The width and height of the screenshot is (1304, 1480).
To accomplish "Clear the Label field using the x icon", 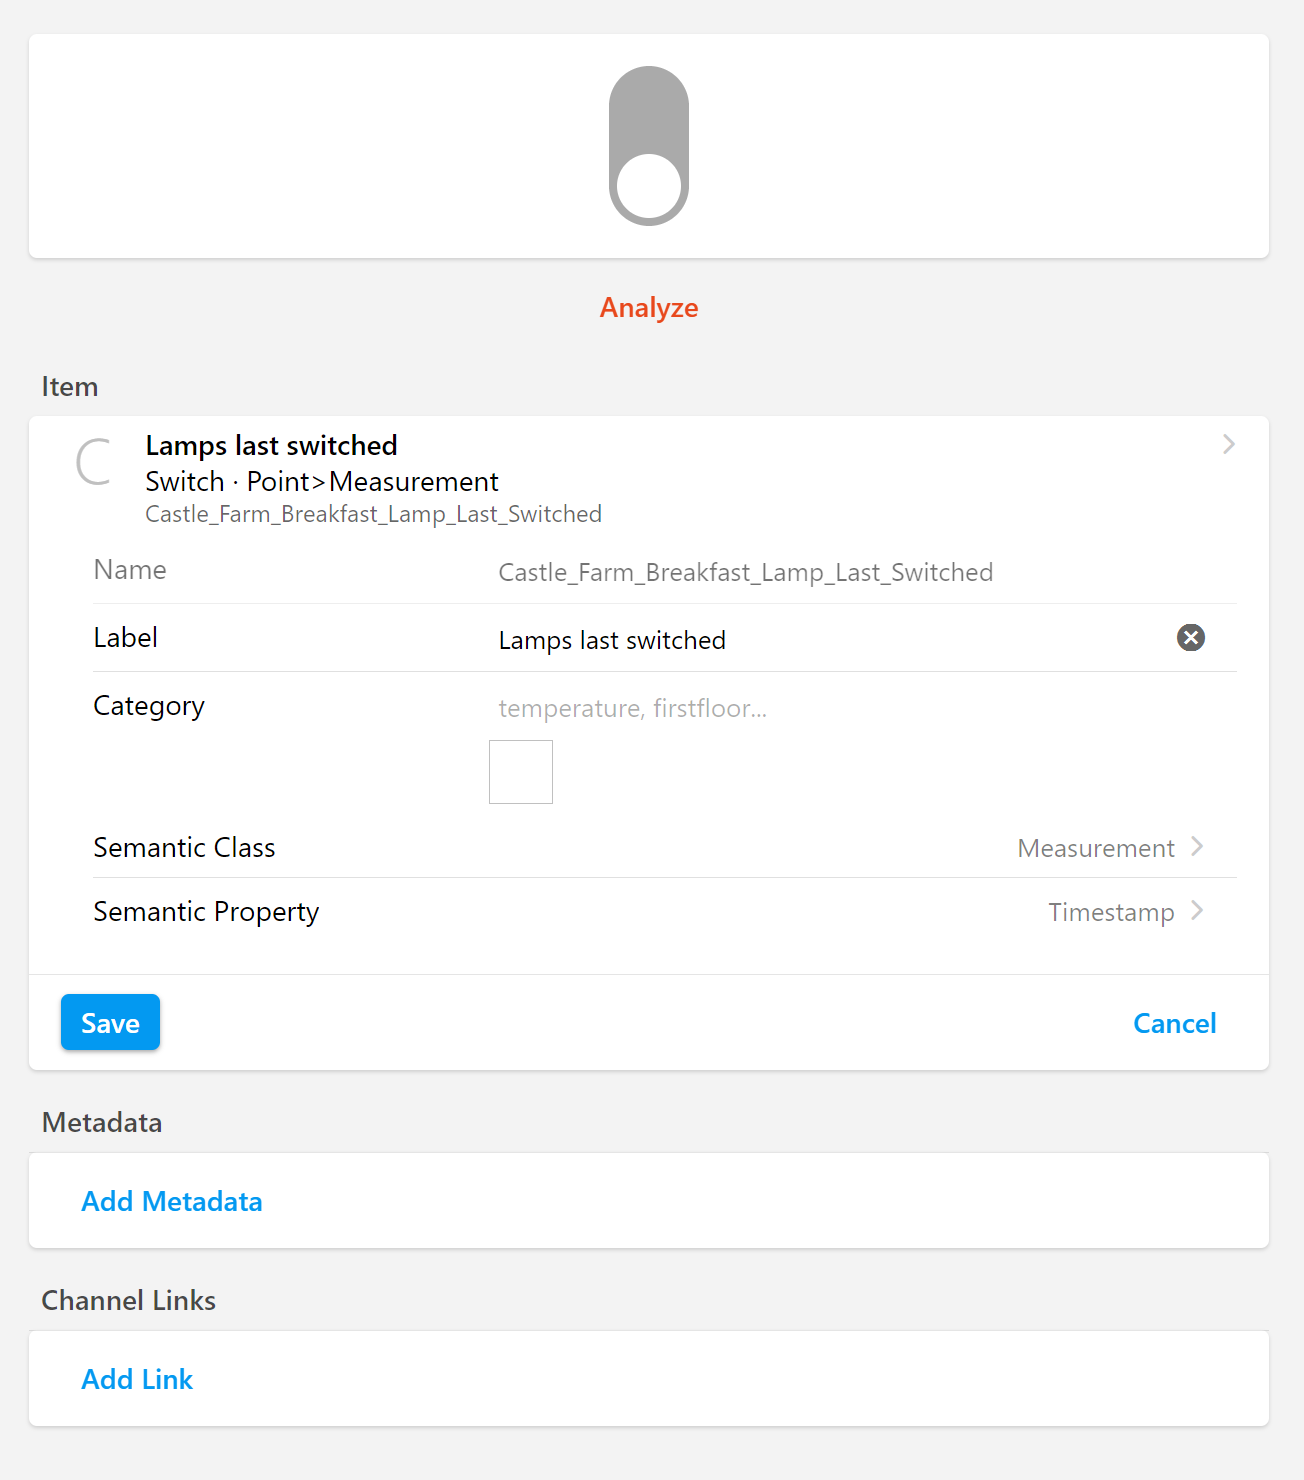I will (x=1190, y=638).
